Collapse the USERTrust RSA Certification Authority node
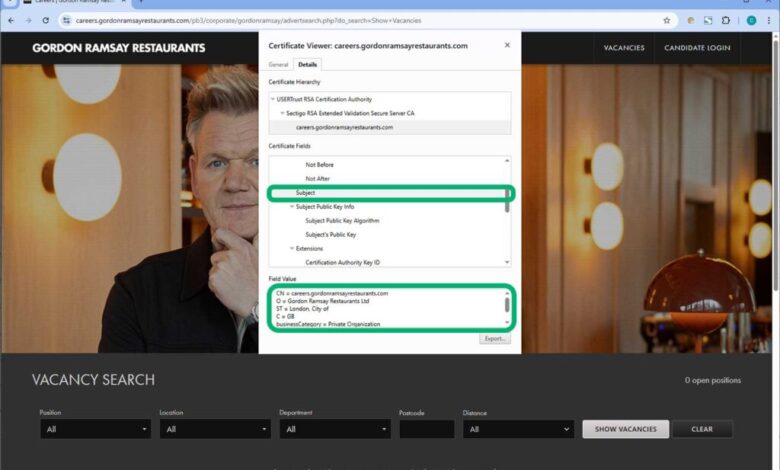Screen dimensions: 780x470 coord(273,99)
